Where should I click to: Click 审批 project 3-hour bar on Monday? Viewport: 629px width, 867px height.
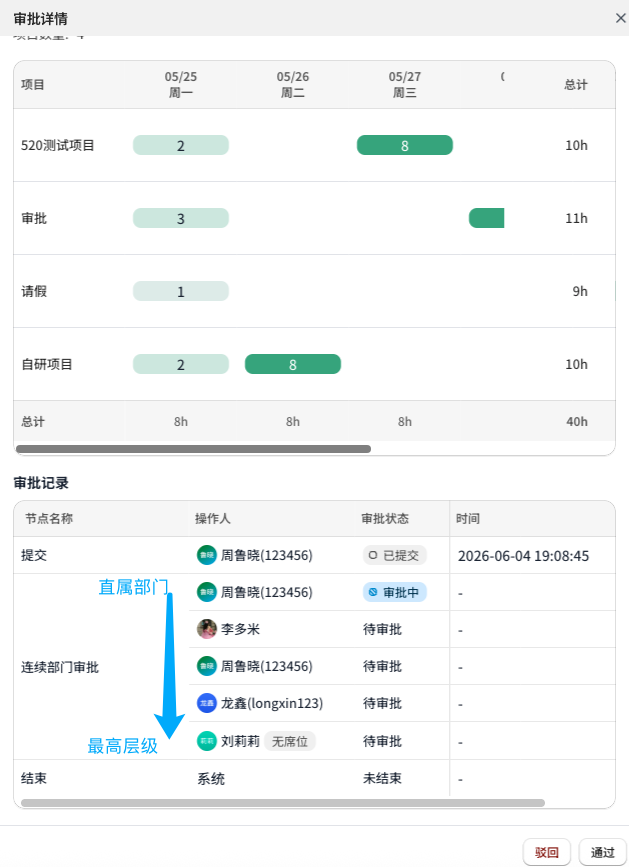(181, 218)
